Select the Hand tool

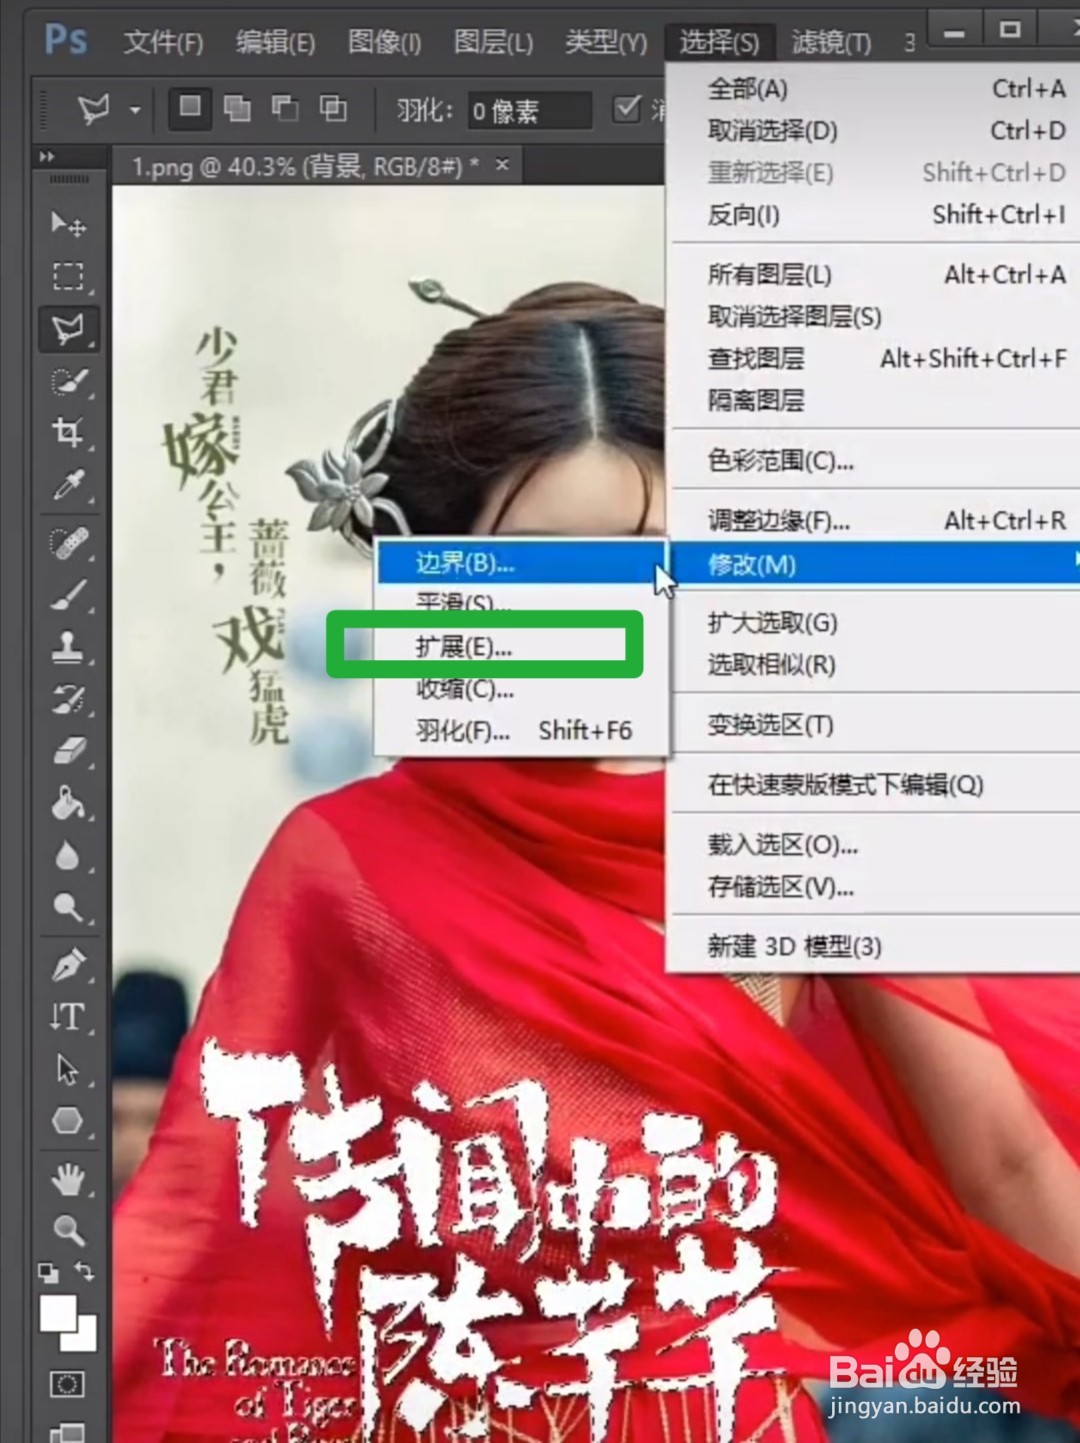point(68,1180)
